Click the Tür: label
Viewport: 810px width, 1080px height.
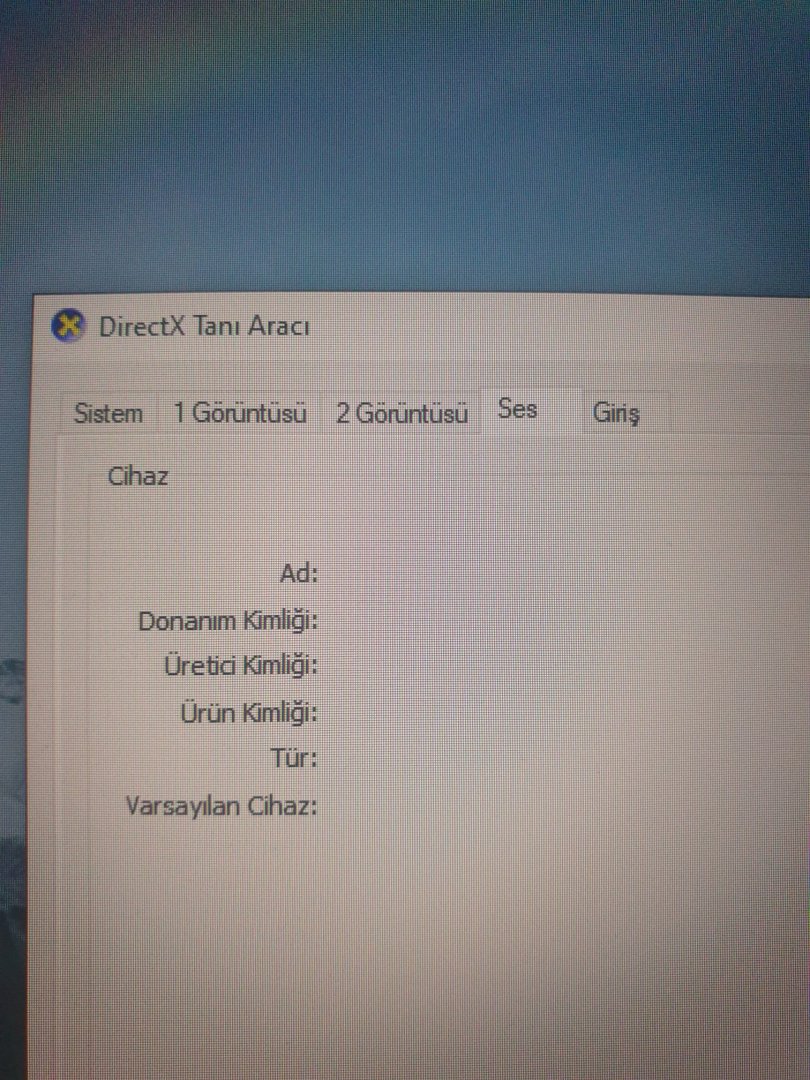click(295, 758)
